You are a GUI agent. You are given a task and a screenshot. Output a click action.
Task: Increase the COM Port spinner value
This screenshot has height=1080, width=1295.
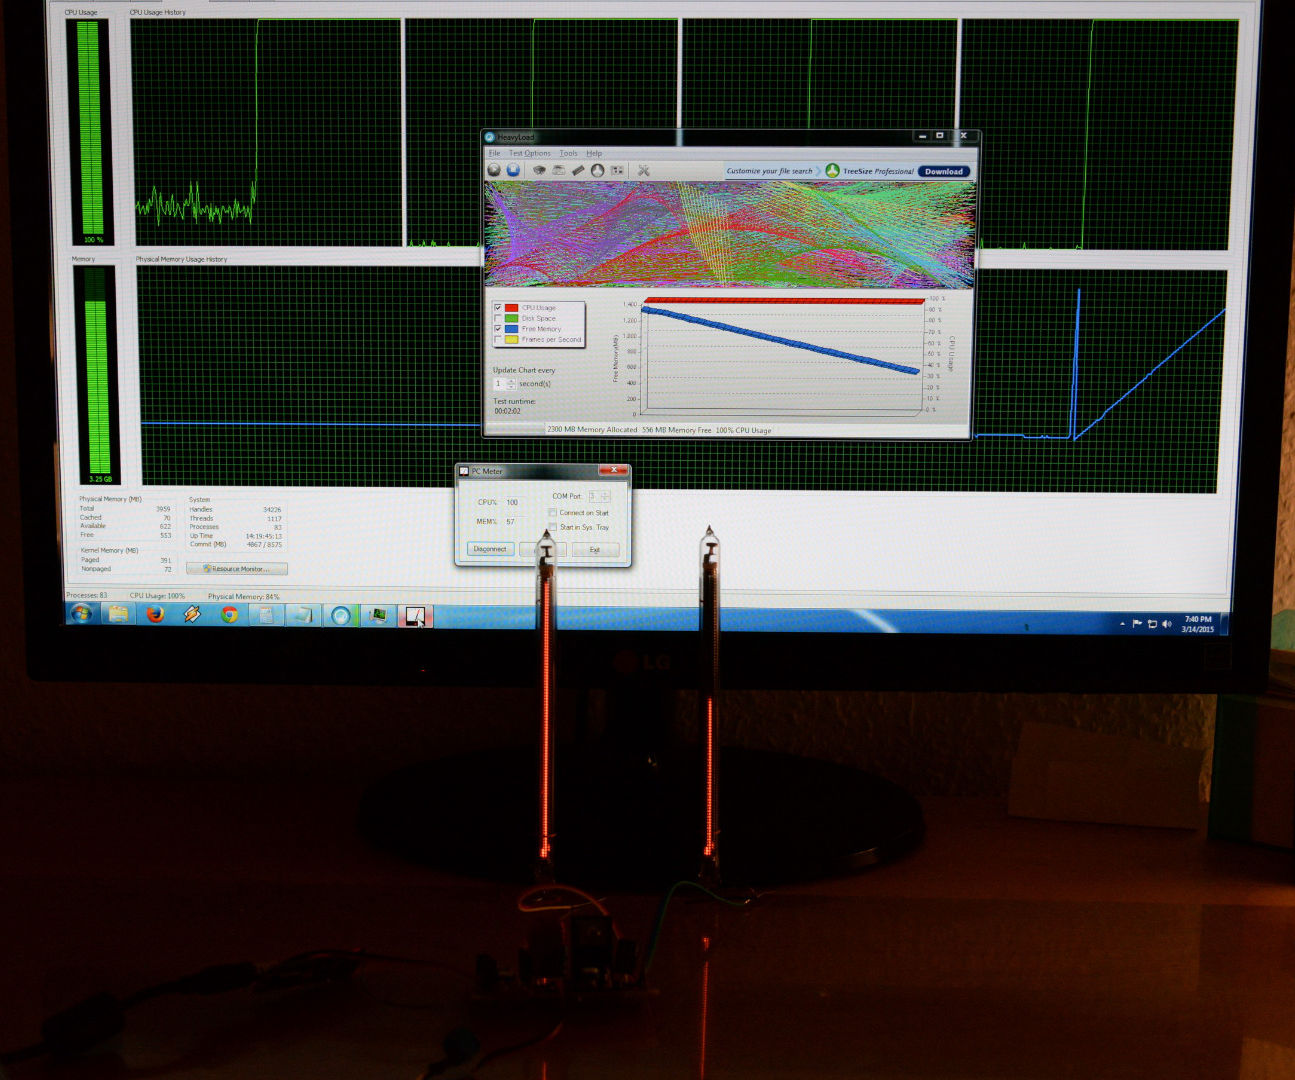(x=605, y=493)
